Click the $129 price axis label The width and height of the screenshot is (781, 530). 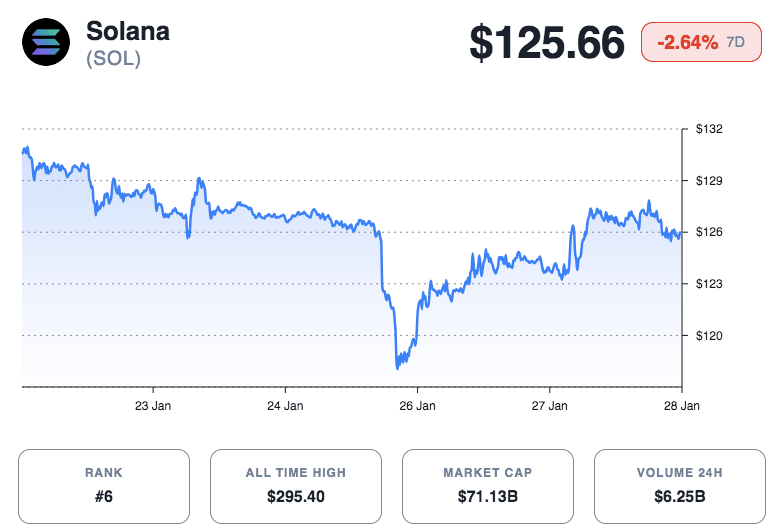coord(709,181)
